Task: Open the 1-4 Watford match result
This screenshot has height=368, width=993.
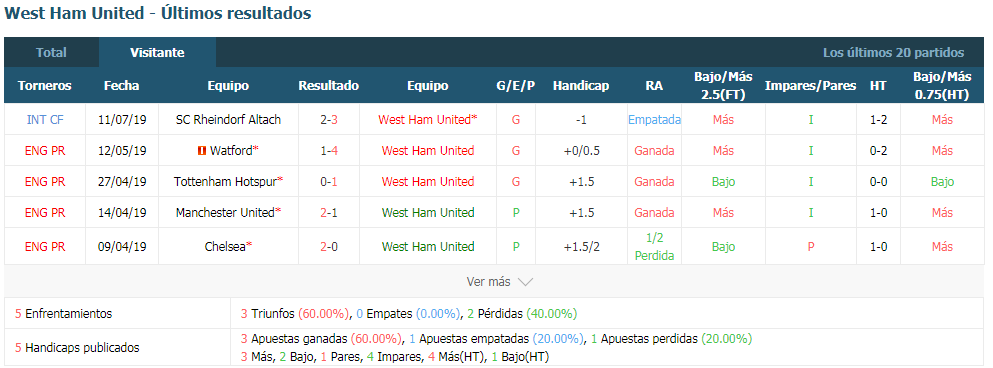Action: pyautogui.click(x=329, y=151)
